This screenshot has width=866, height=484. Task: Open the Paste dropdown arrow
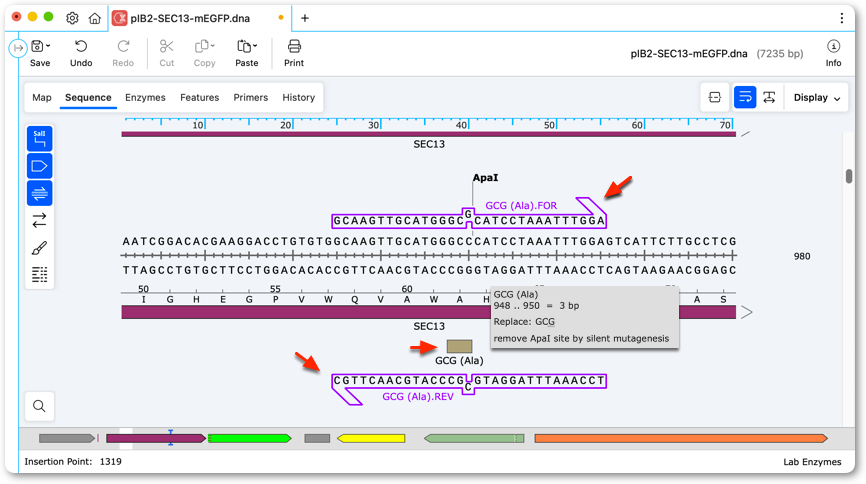point(255,46)
